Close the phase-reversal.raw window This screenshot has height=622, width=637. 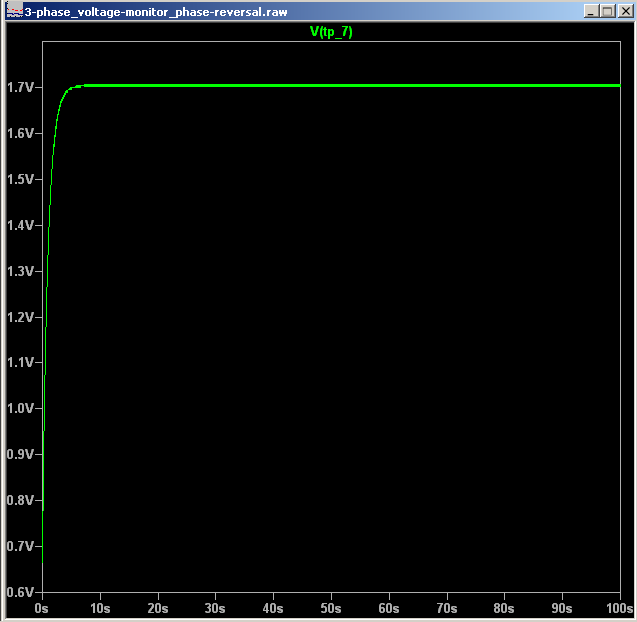point(626,11)
